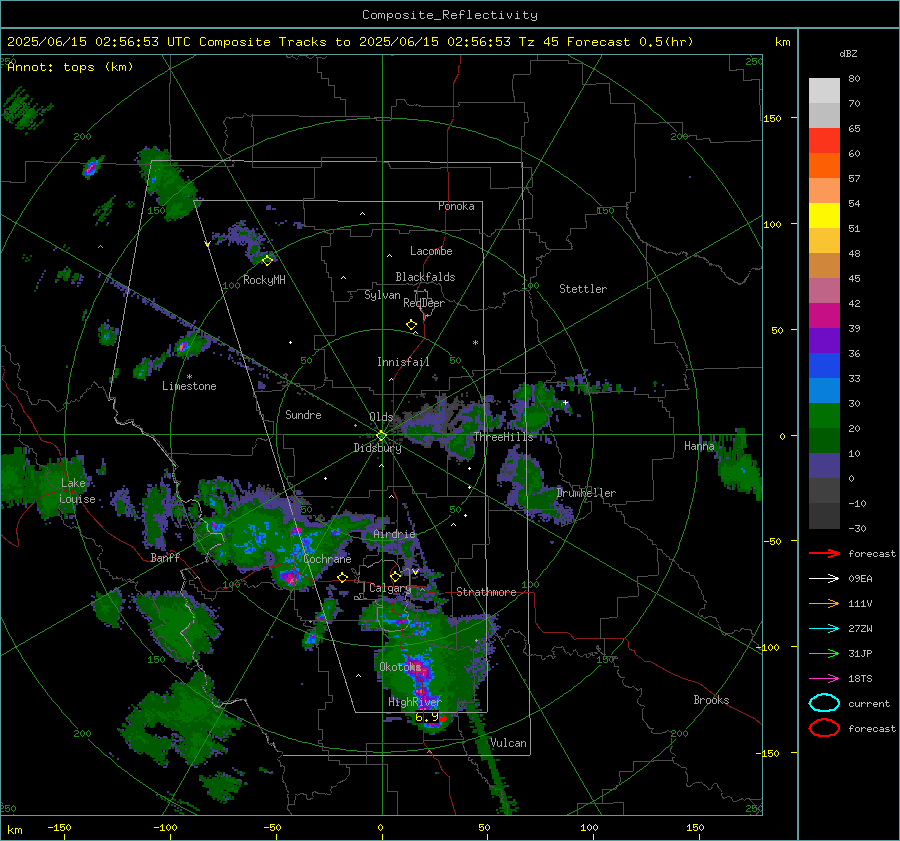900x841 pixels.
Task: Select the white 09EA arrow legend entry
Action: pyautogui.click(x=824, y=578)
